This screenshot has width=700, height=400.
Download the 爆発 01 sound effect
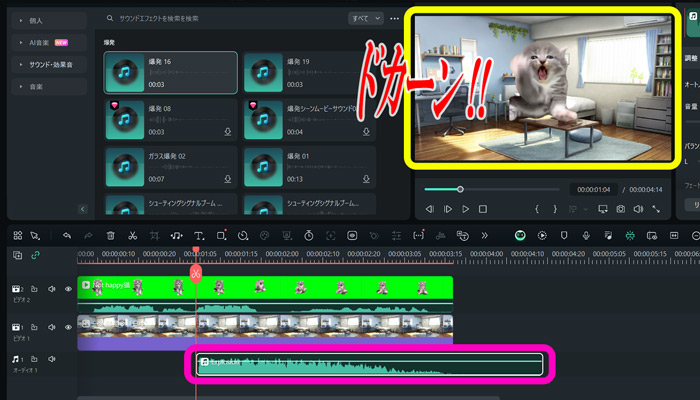point(366,179)
